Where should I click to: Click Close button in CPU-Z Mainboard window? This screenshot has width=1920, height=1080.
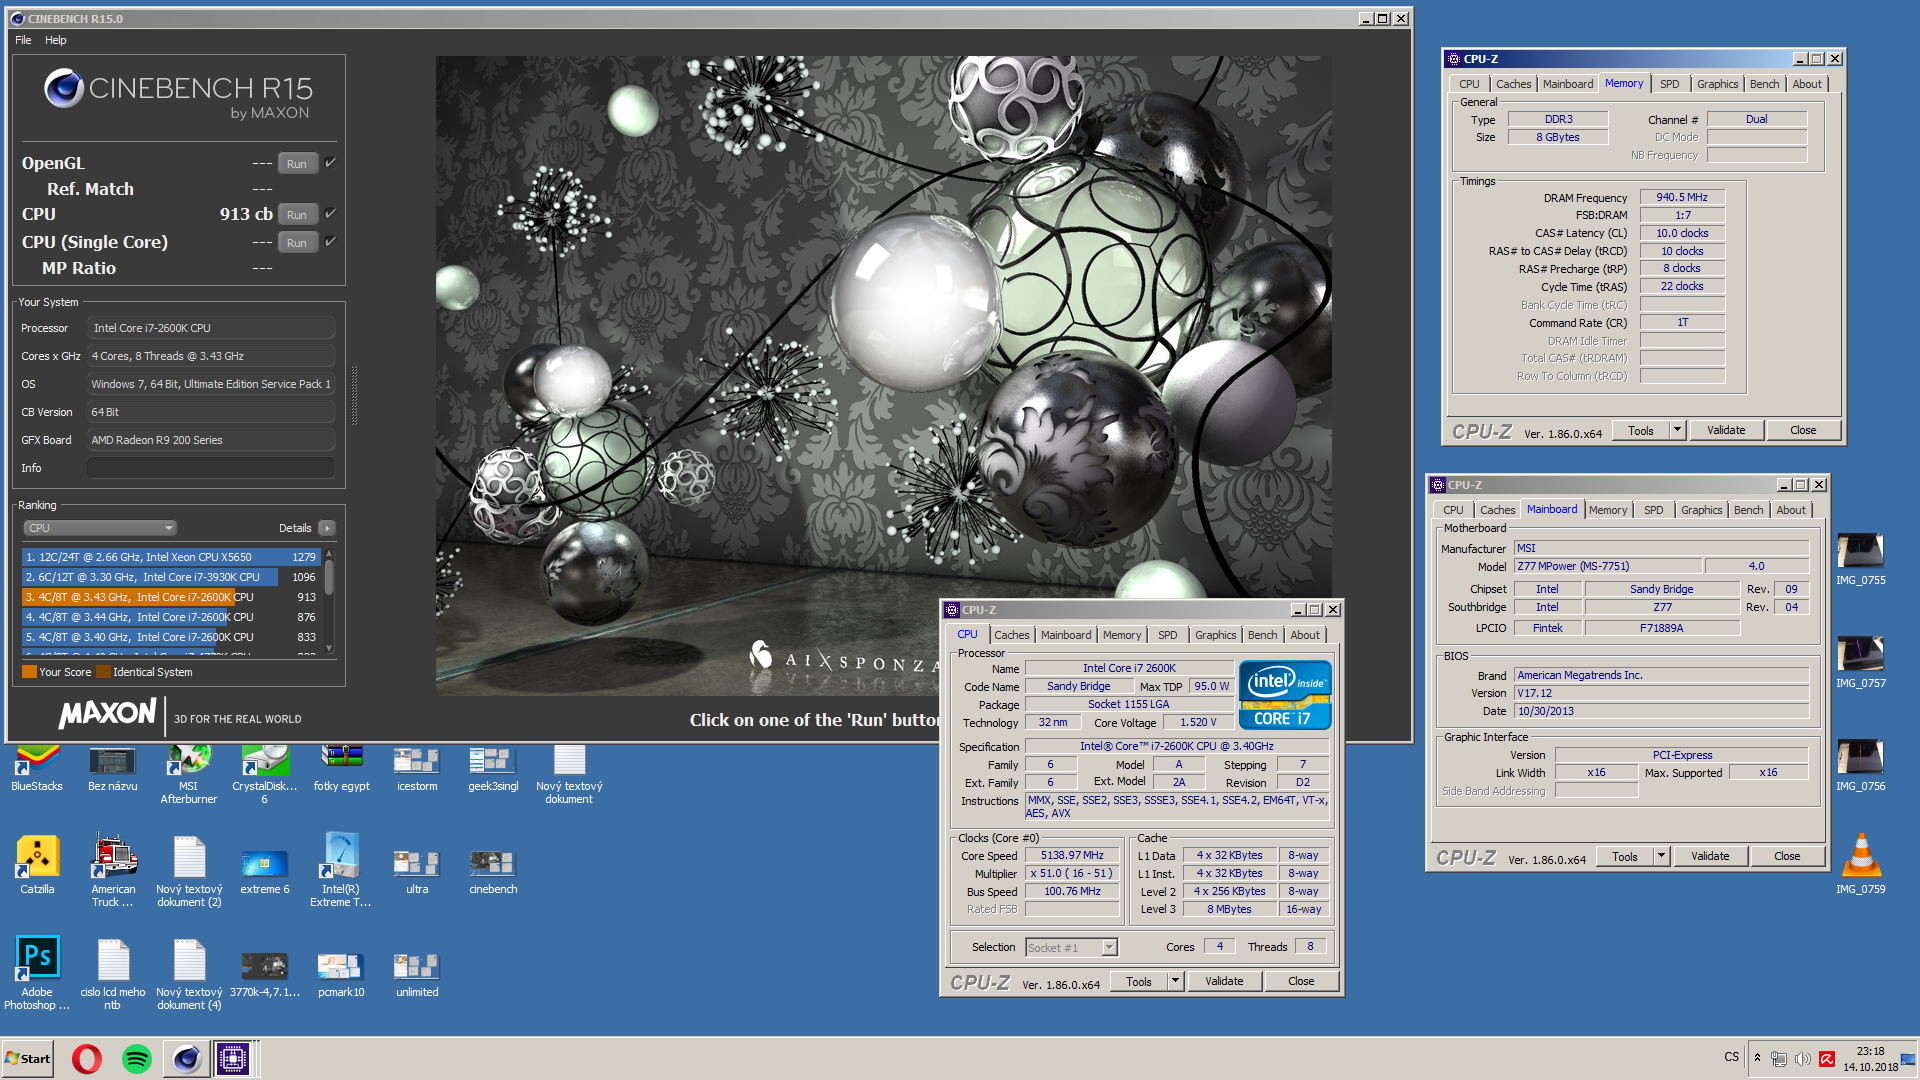[x=1787, y=856]
